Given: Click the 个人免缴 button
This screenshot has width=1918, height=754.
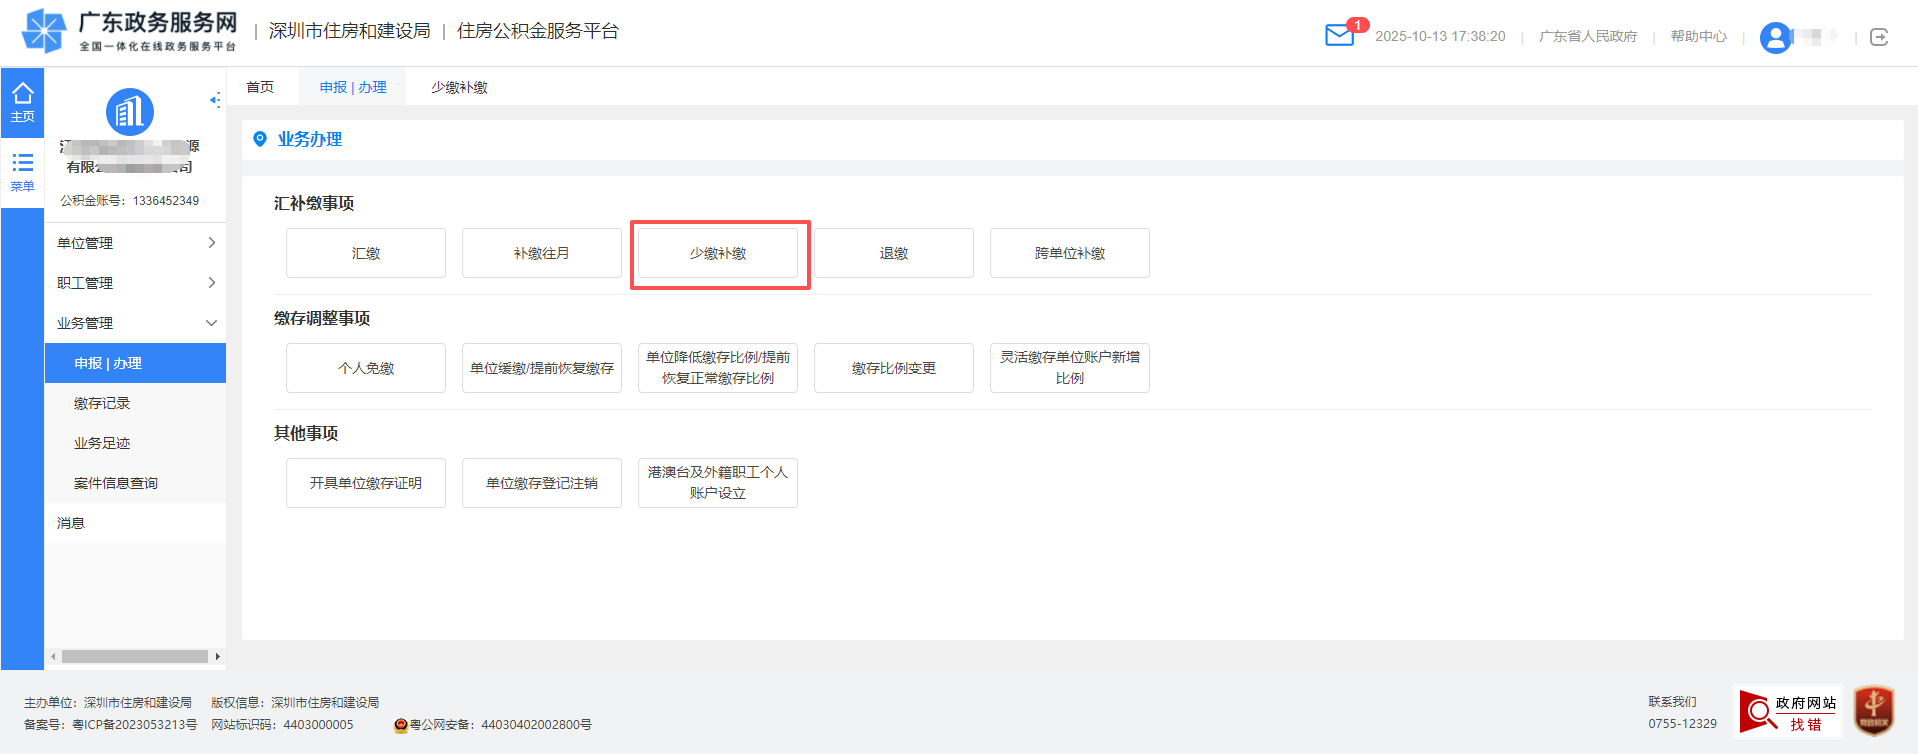Looking at the screenshot, I should pyautogui.click(x=366, y=368).
